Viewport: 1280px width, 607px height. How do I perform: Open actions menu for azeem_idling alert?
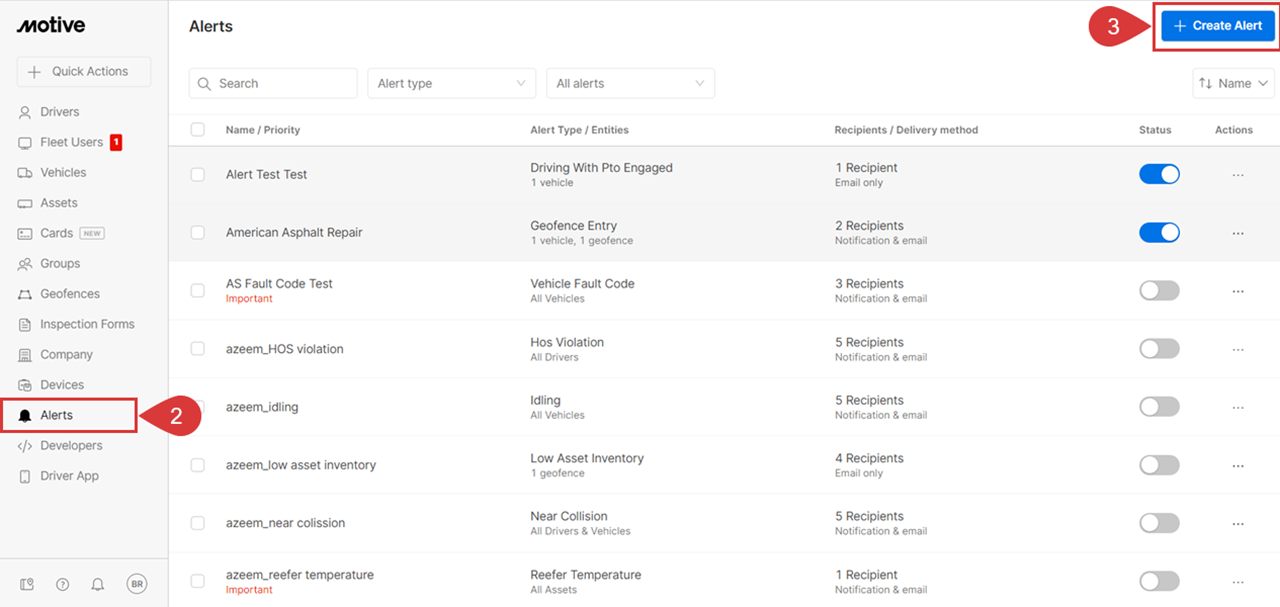tap(1238, 408)
